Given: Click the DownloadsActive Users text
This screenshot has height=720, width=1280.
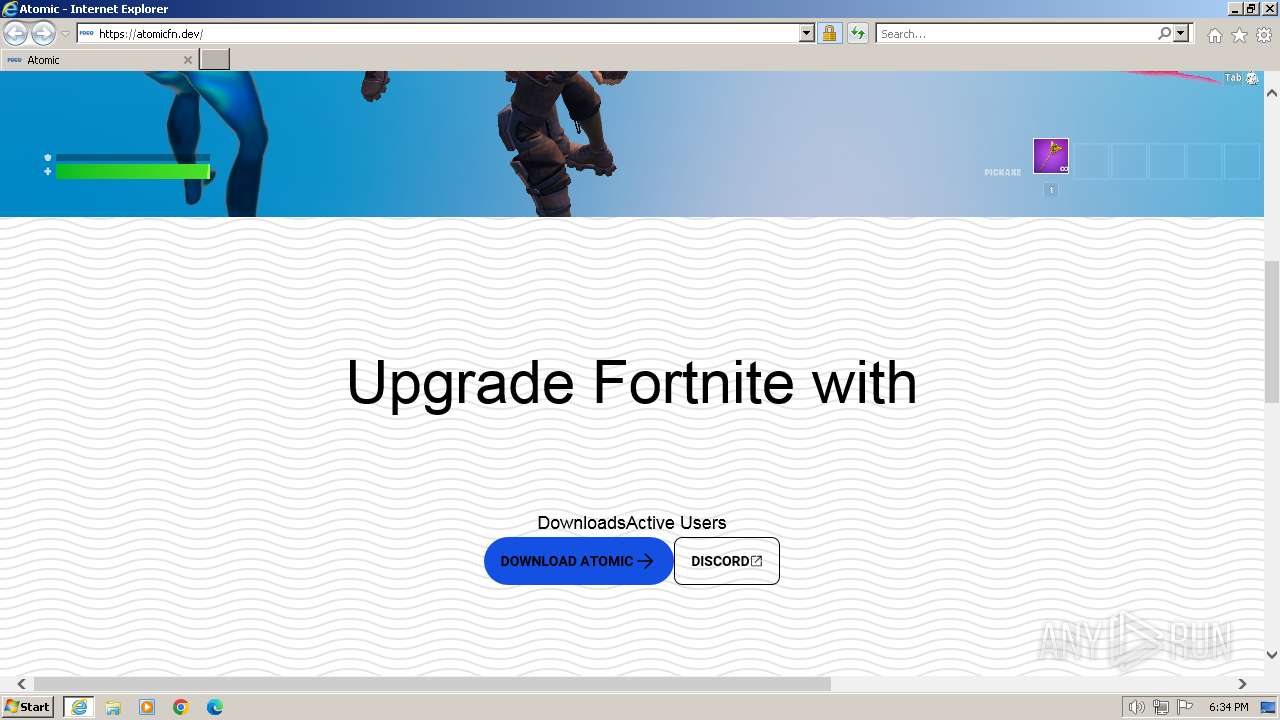Looking at the screenshot, I should click(x=632, y=523).
